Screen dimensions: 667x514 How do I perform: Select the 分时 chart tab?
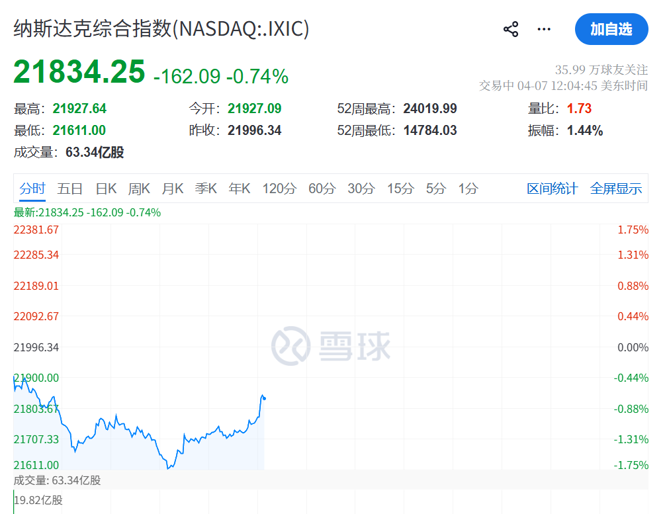[x=32, y=188]
